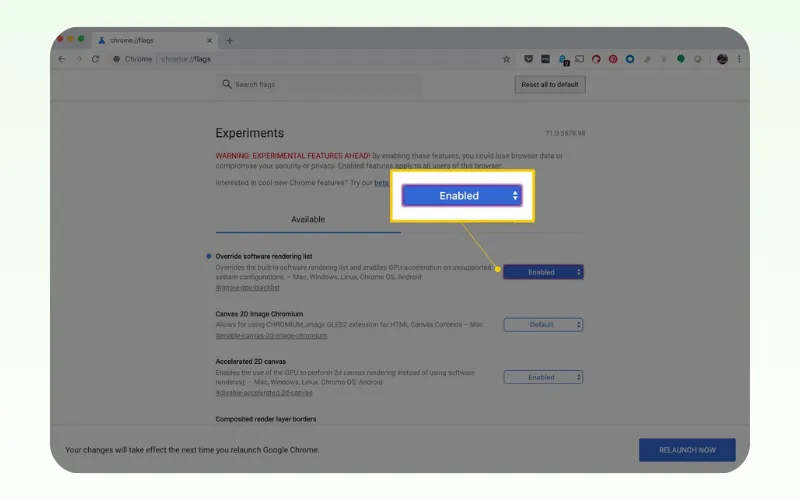This screenshot has width=800, height=500.
Task: Click the gray circle extension icon
Action: click(697, 59)
